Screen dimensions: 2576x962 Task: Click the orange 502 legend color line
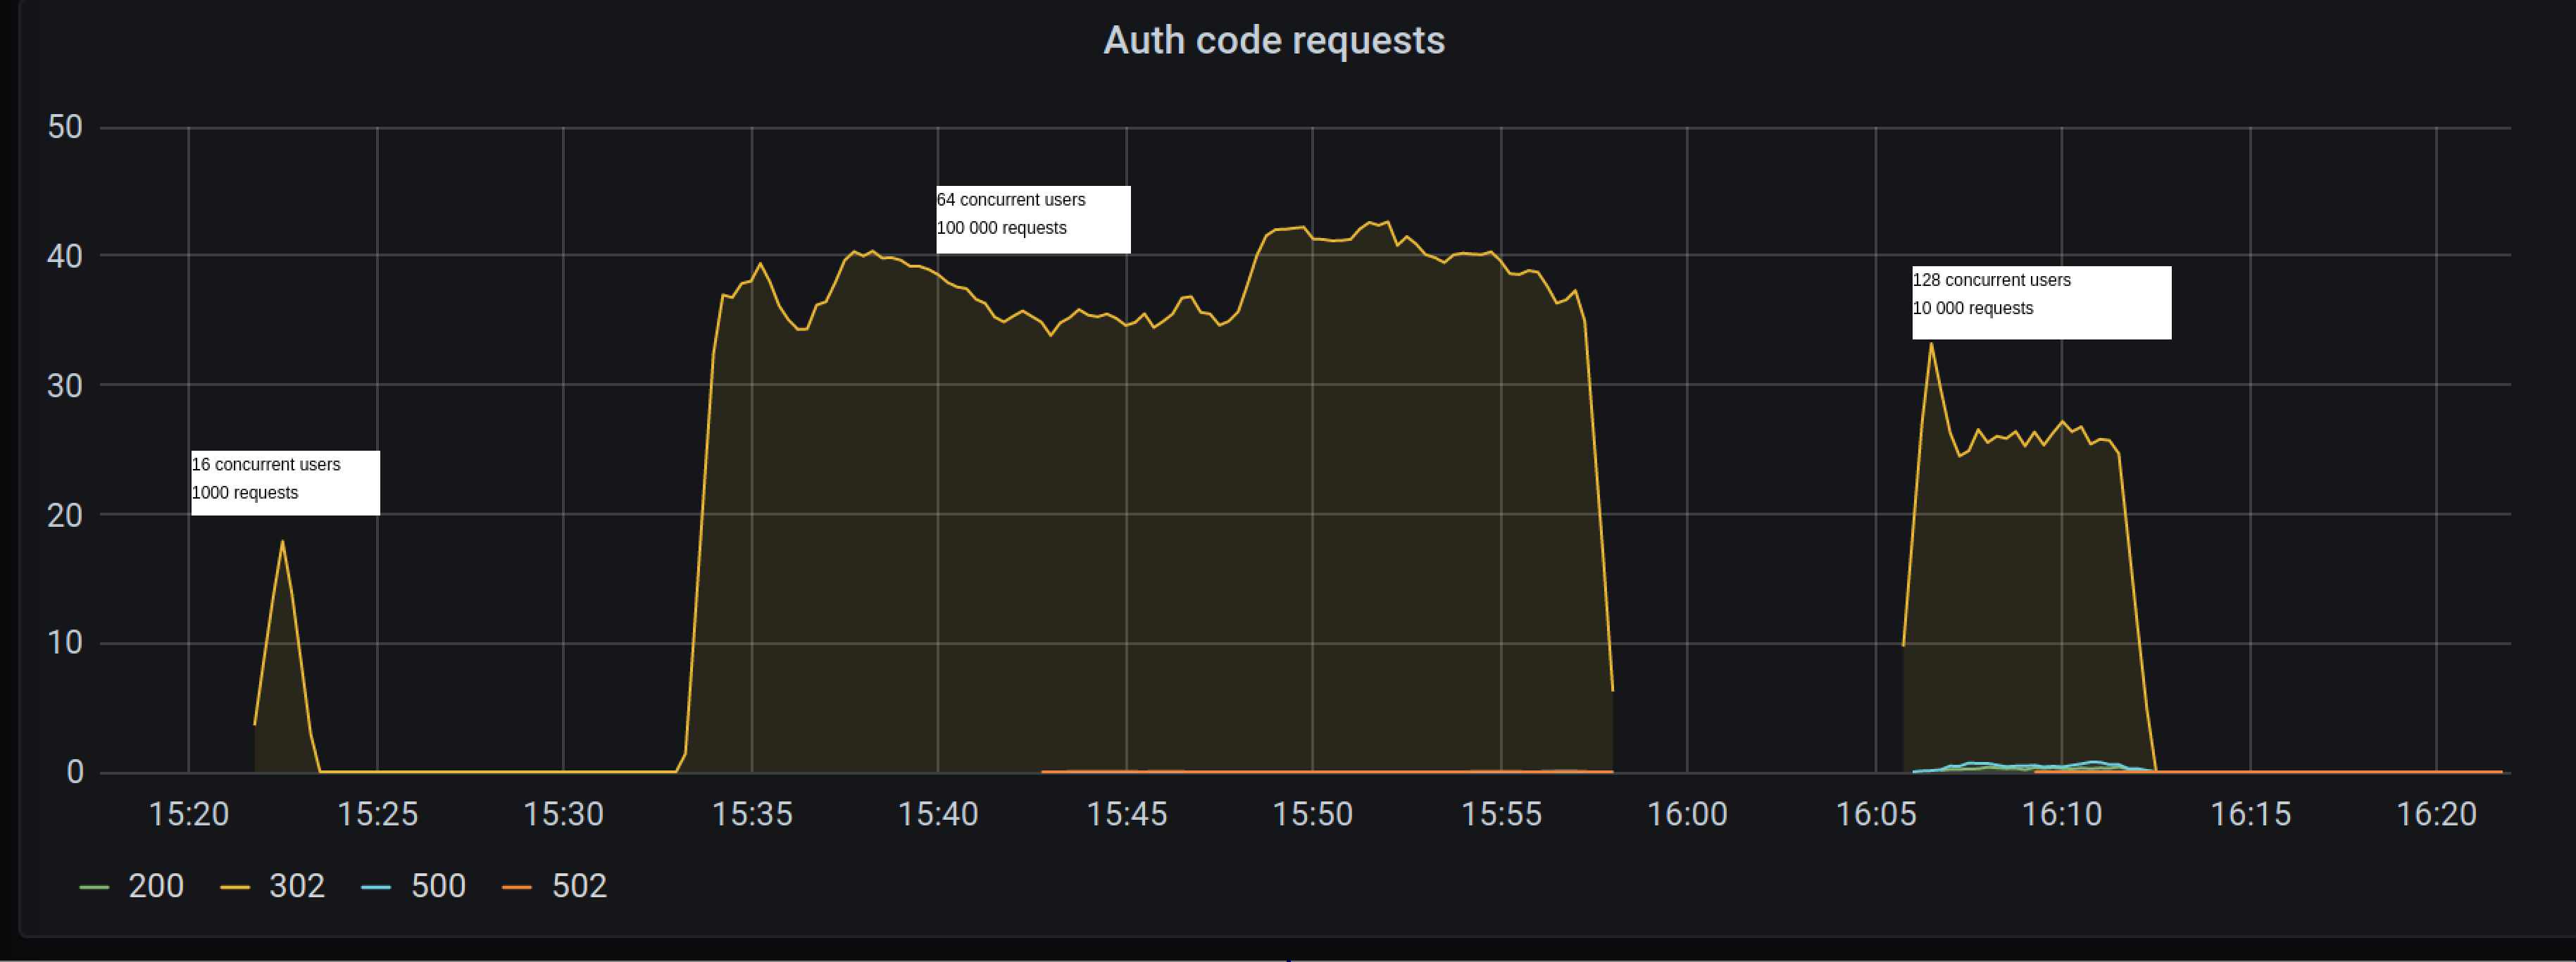517,887
